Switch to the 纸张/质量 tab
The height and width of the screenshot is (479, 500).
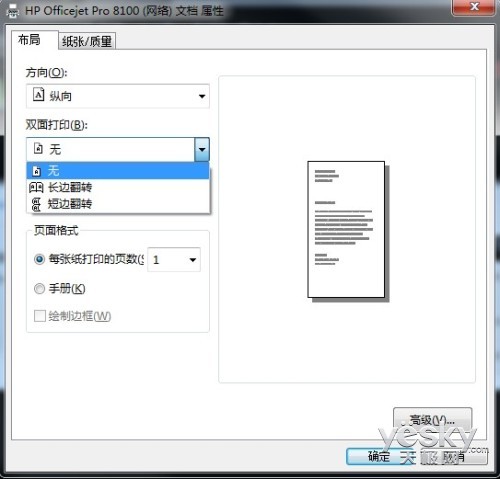tap(87, 41)
